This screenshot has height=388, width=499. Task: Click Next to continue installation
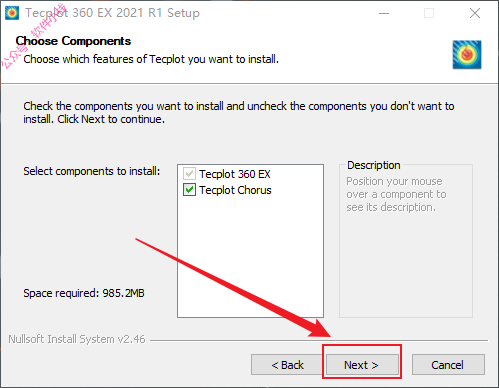click(362, 365)
